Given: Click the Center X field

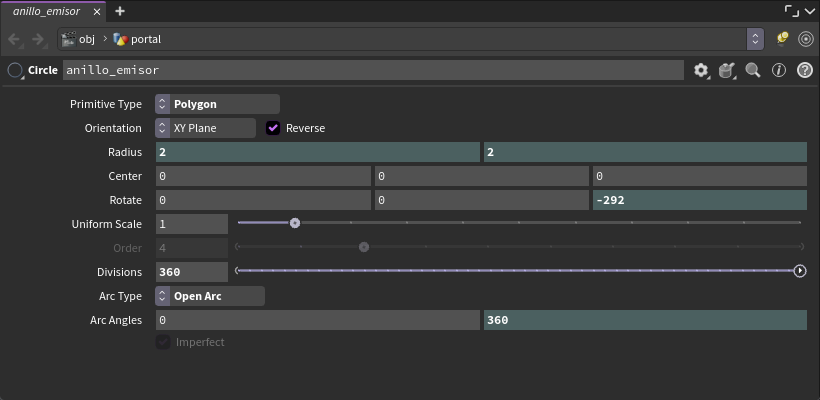Looking at the screenshot, I should tap(263, 176).
